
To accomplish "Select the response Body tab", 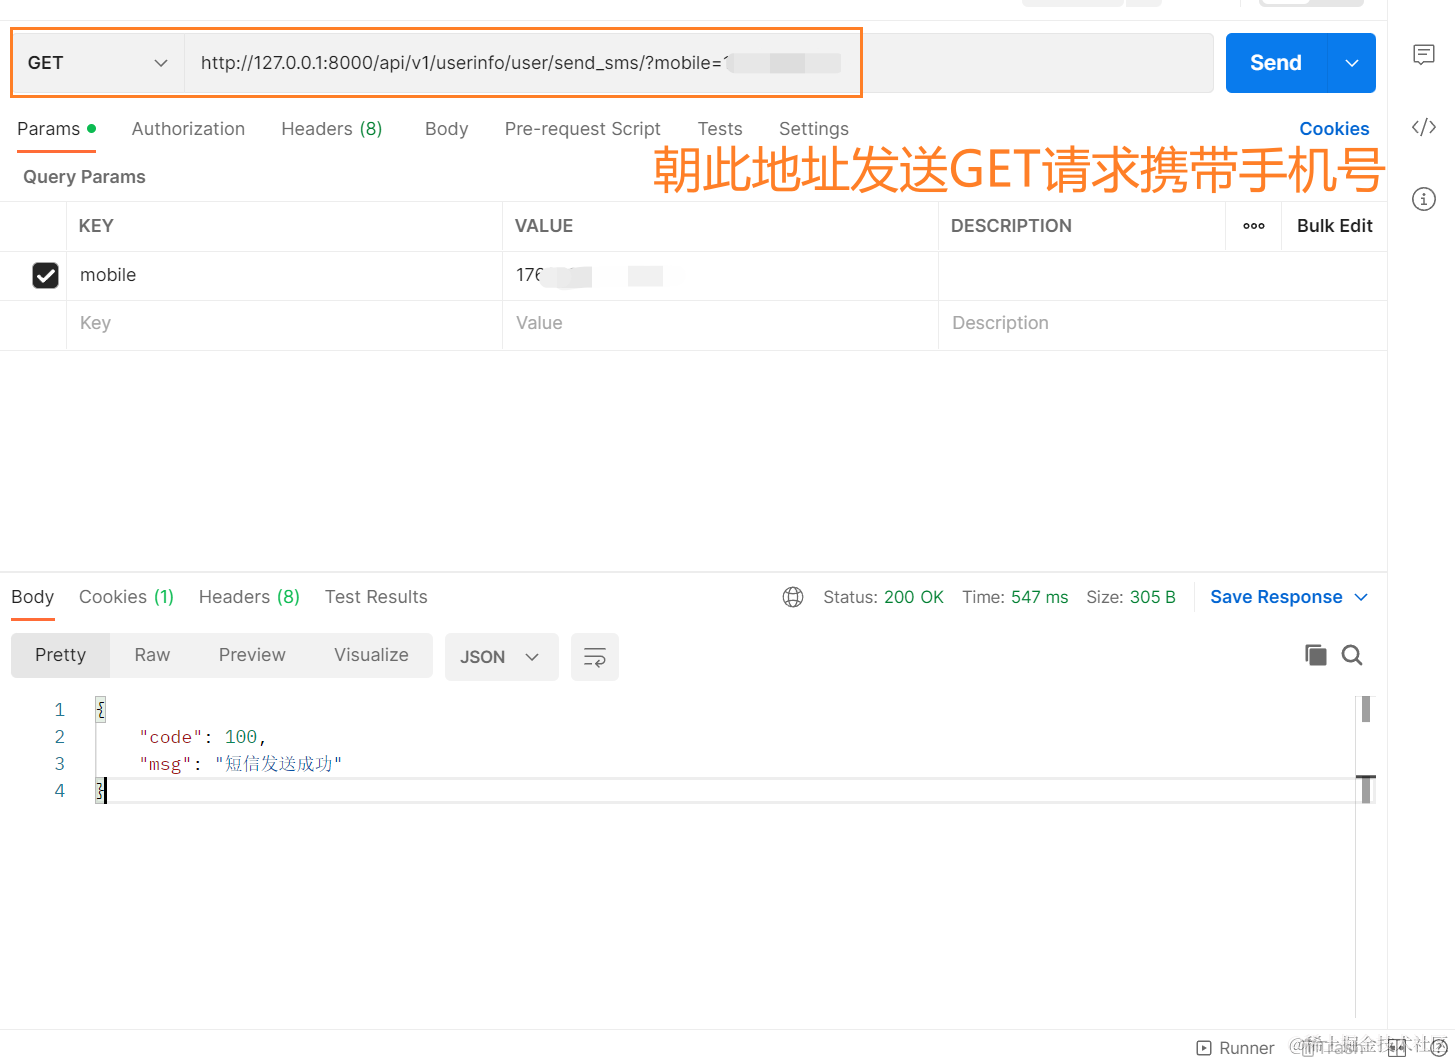I will (x=33, y=597).
